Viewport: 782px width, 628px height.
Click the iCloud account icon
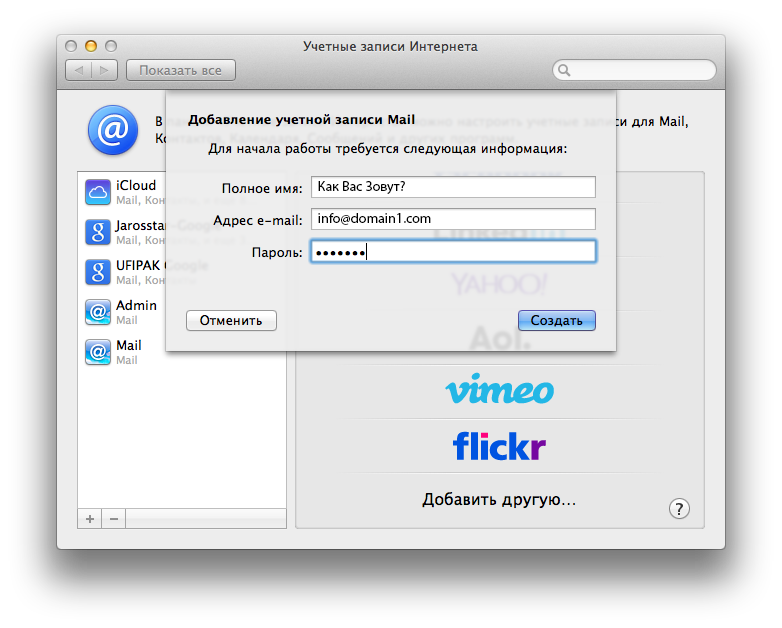coord(98,193)
